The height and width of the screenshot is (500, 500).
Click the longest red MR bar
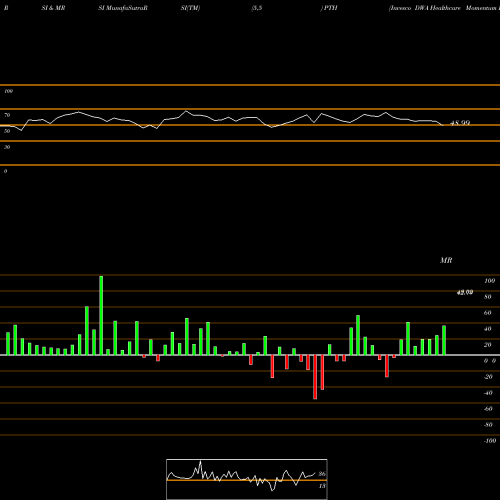[315, 377]
